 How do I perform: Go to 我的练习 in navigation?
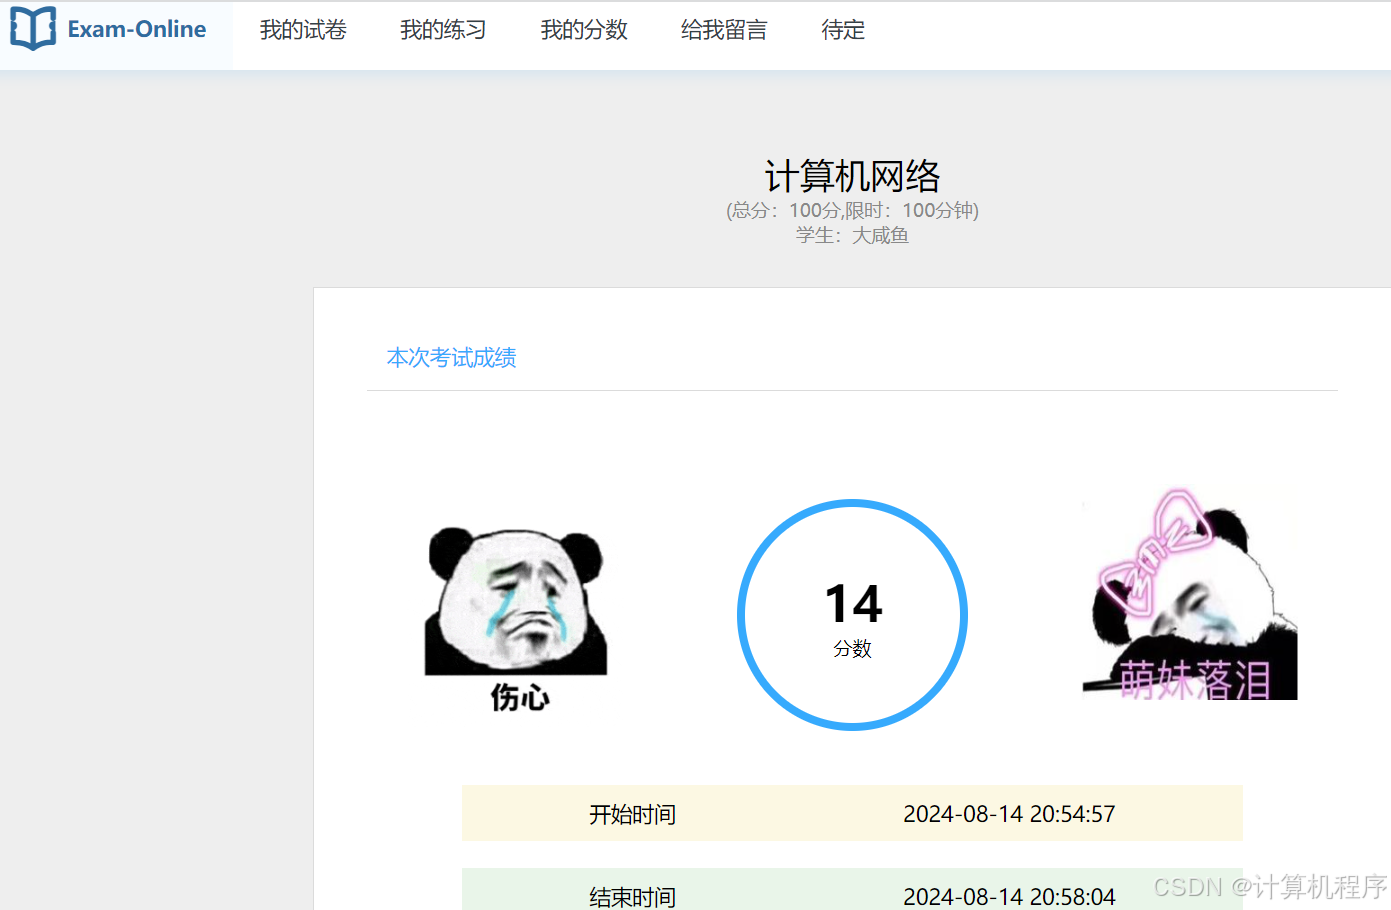[x=443, y=30]
